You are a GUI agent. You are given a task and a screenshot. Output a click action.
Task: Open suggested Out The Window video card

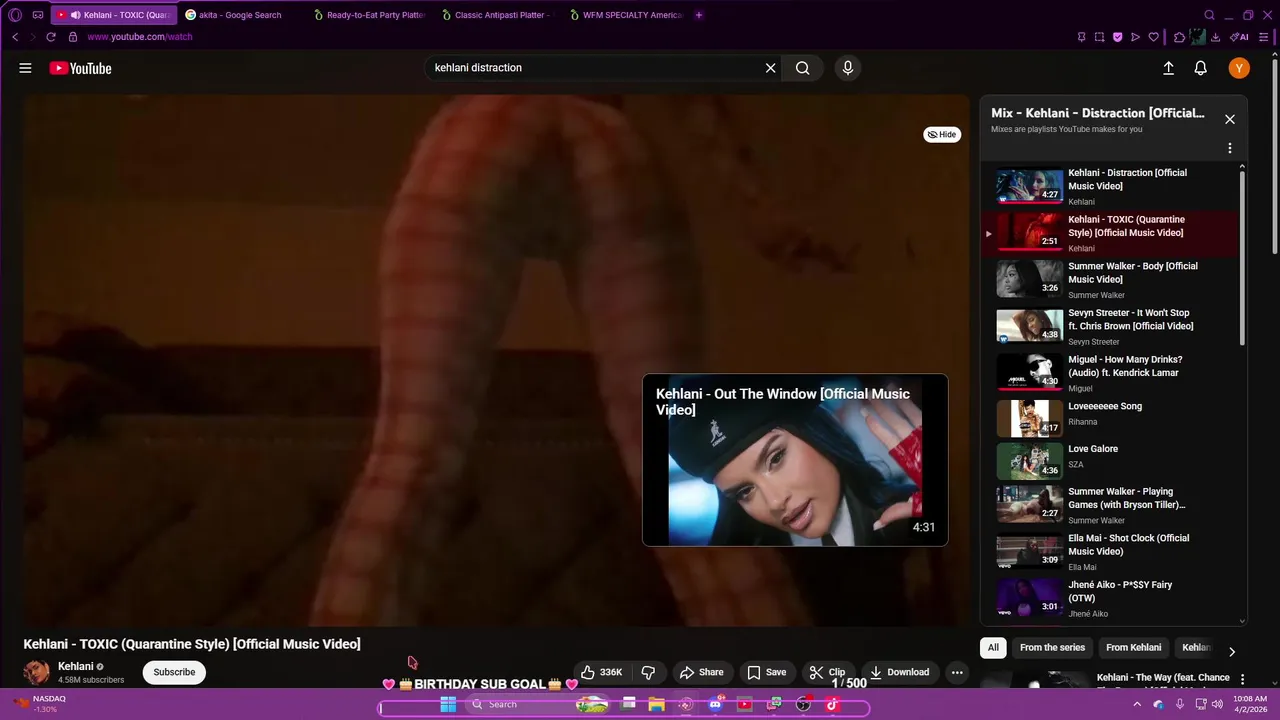click(795, 460)
